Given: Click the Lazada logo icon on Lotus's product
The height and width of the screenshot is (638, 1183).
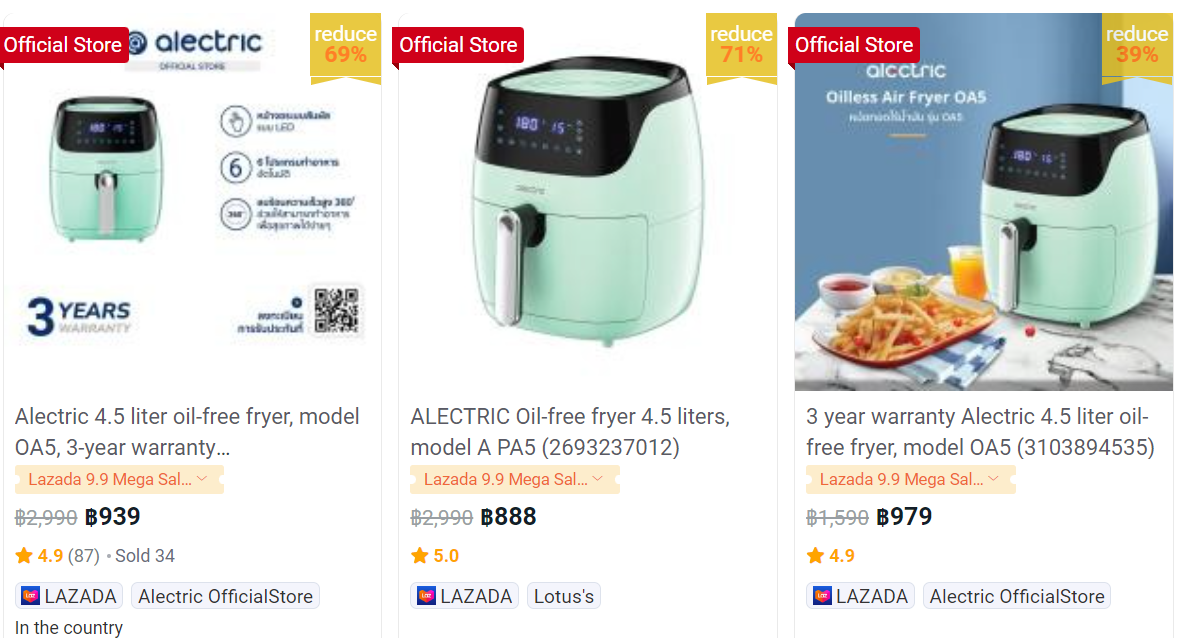Looking at the screenshot, I should click(426, 597).
